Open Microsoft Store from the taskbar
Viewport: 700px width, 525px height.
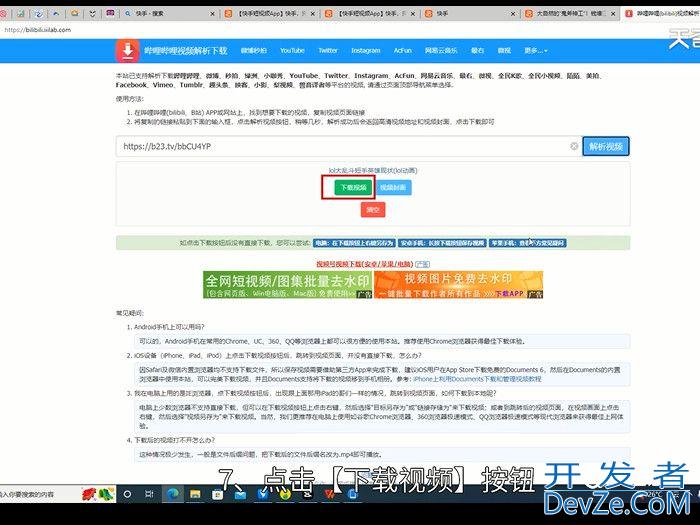(217, 494)
